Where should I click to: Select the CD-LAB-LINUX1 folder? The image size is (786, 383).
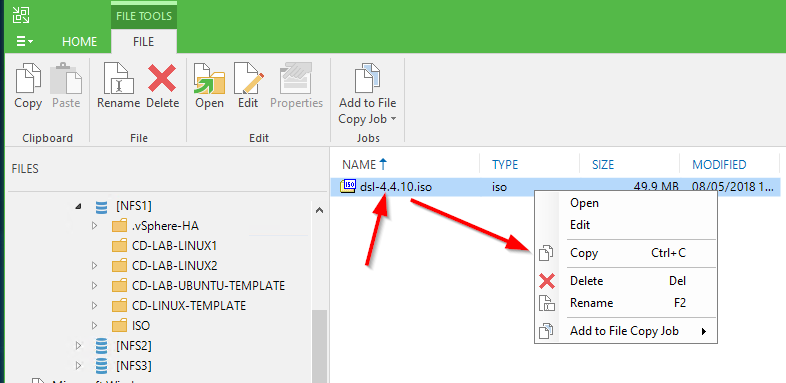(x=174, y=246)
